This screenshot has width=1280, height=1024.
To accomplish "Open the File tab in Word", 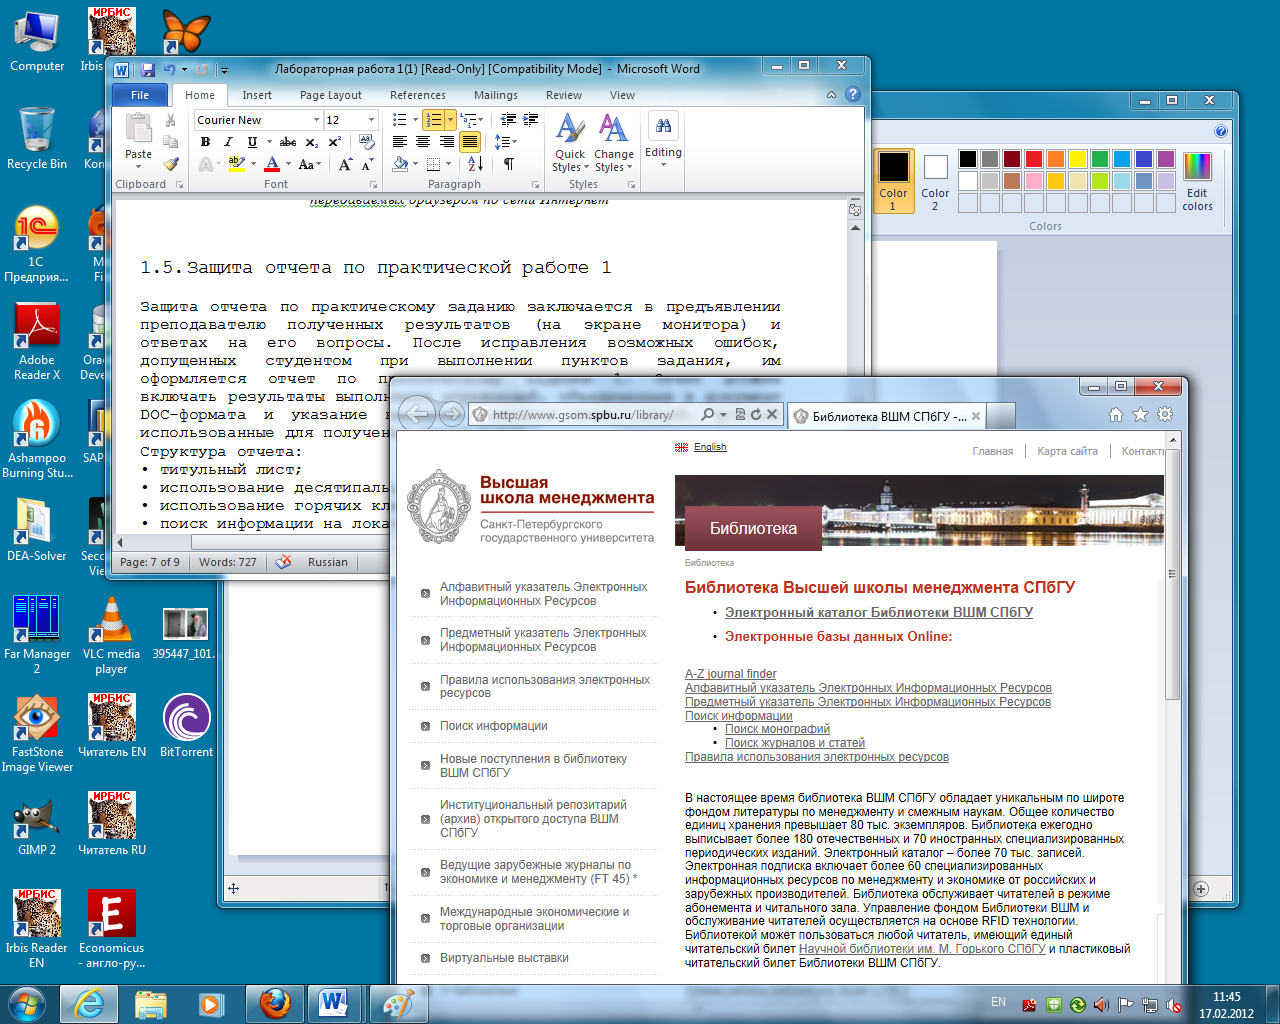I will 140,95.
